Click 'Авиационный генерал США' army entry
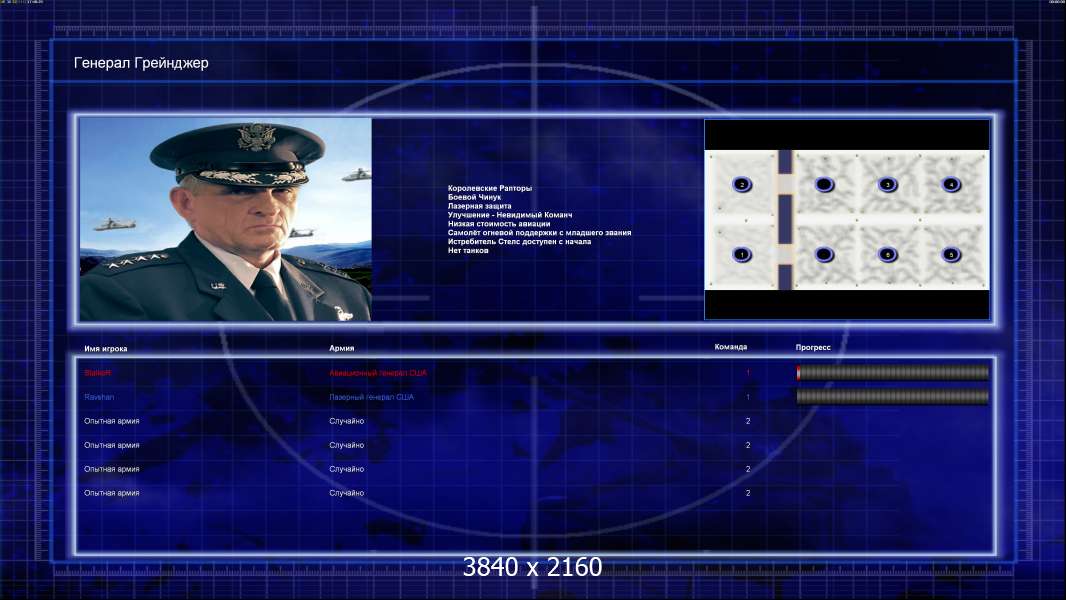This screenshot has height=600, width=1066. coord(378,373)
